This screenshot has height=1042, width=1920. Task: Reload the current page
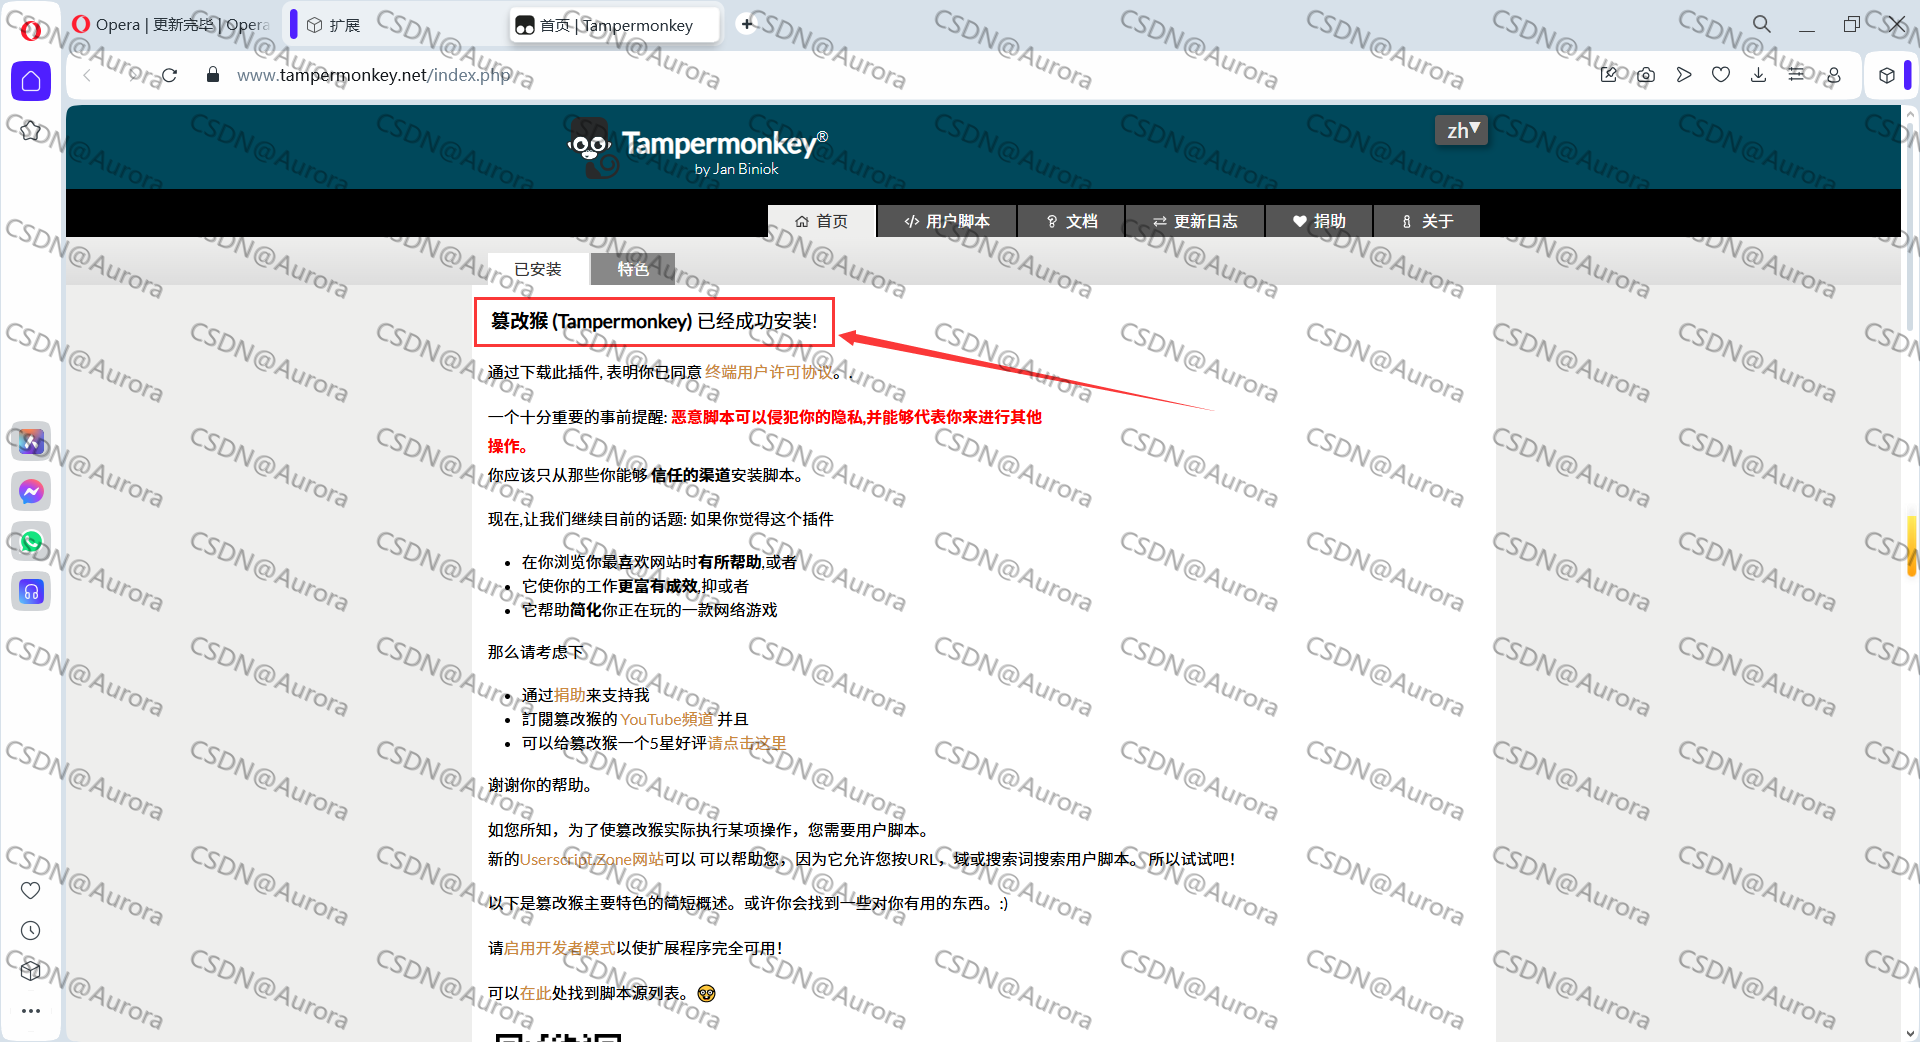click(x=169, y=75)
